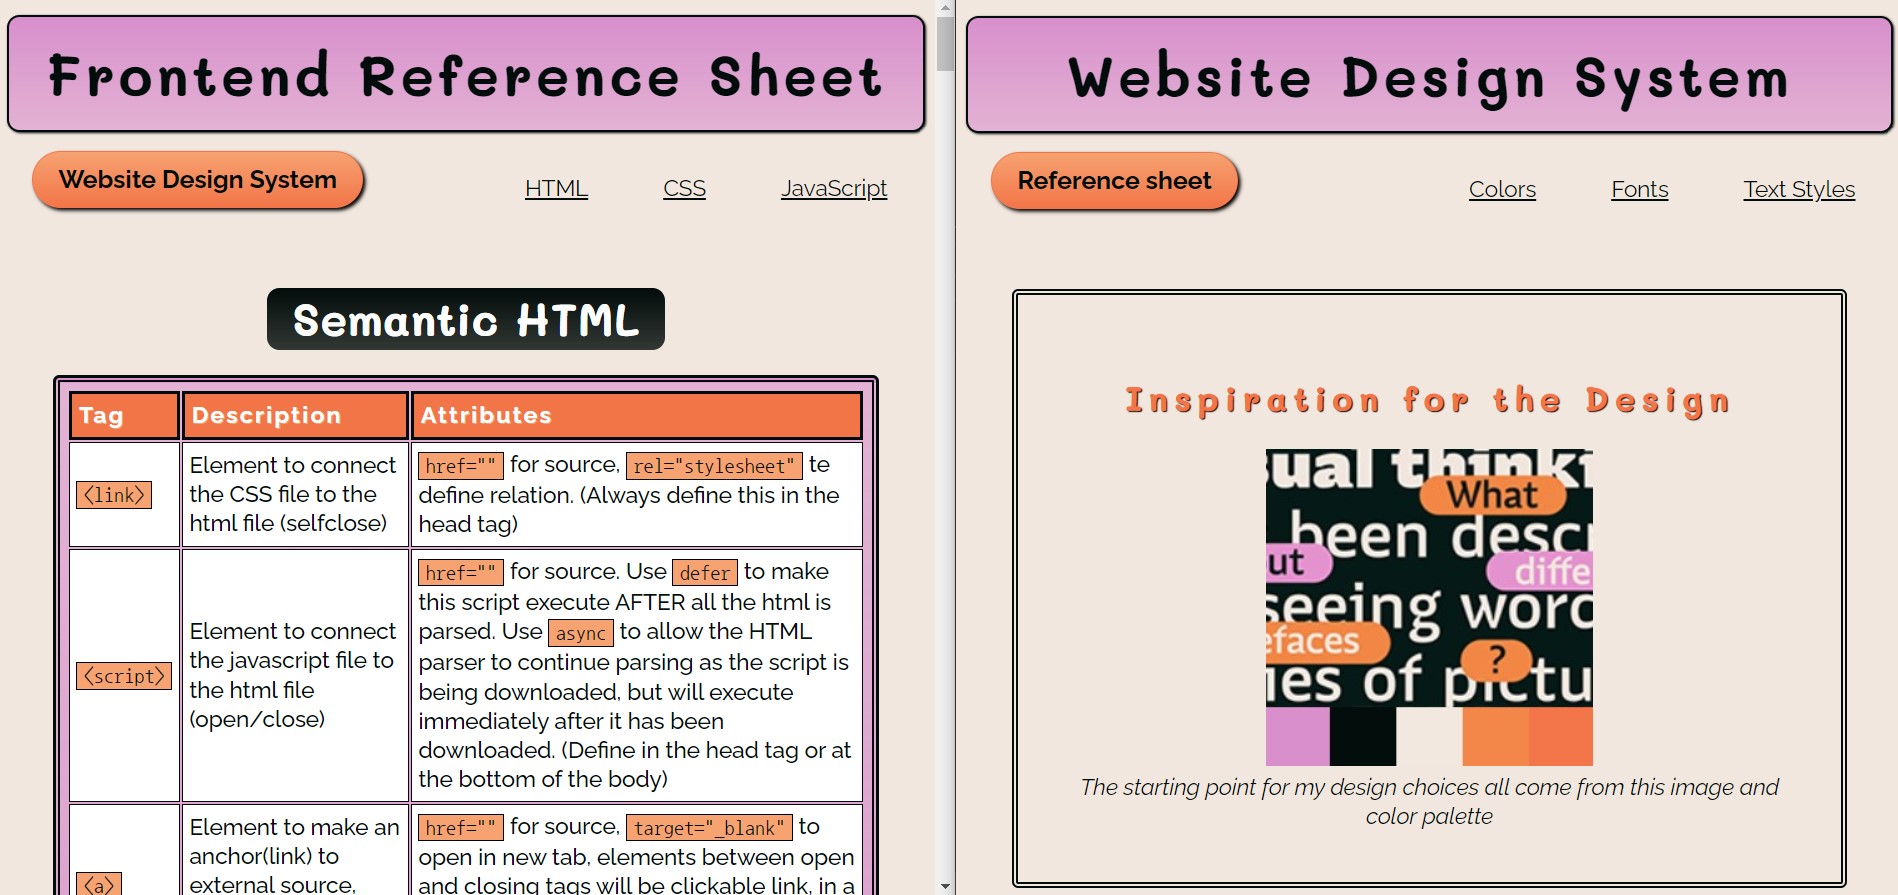Click the target="_blank" code snippet
This screenshot has height=895, width=1898.
point(709,828)
